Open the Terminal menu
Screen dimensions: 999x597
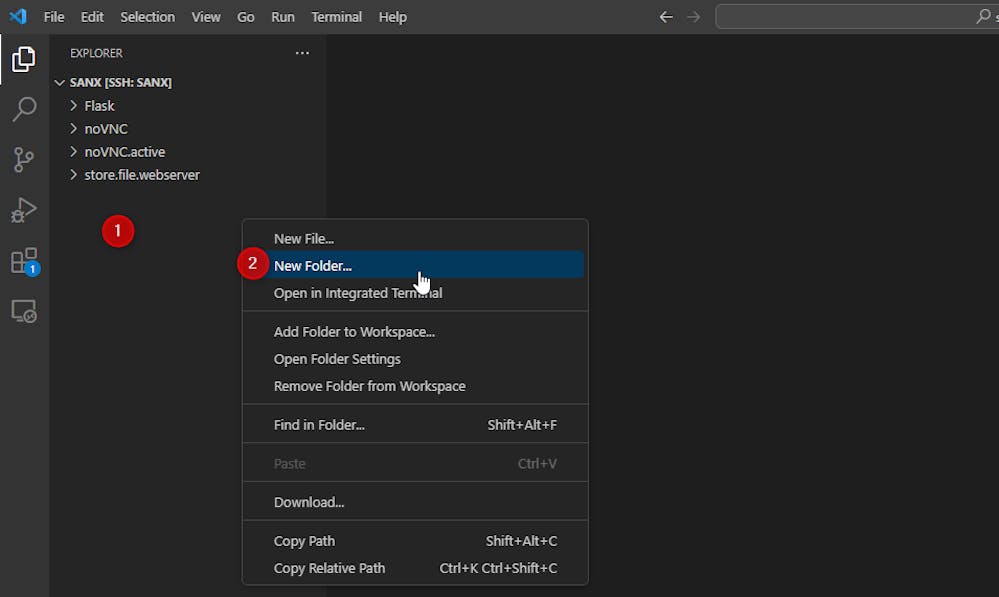pos(336,17)
